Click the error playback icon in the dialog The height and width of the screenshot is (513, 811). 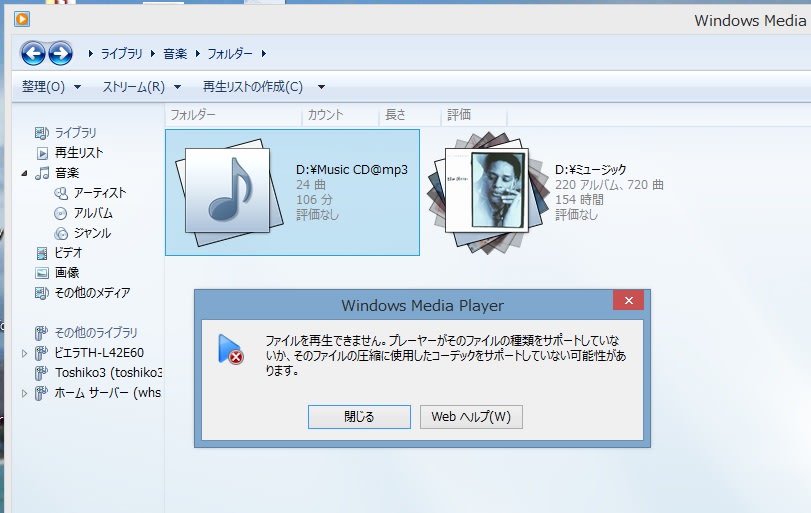pos(230,349)
